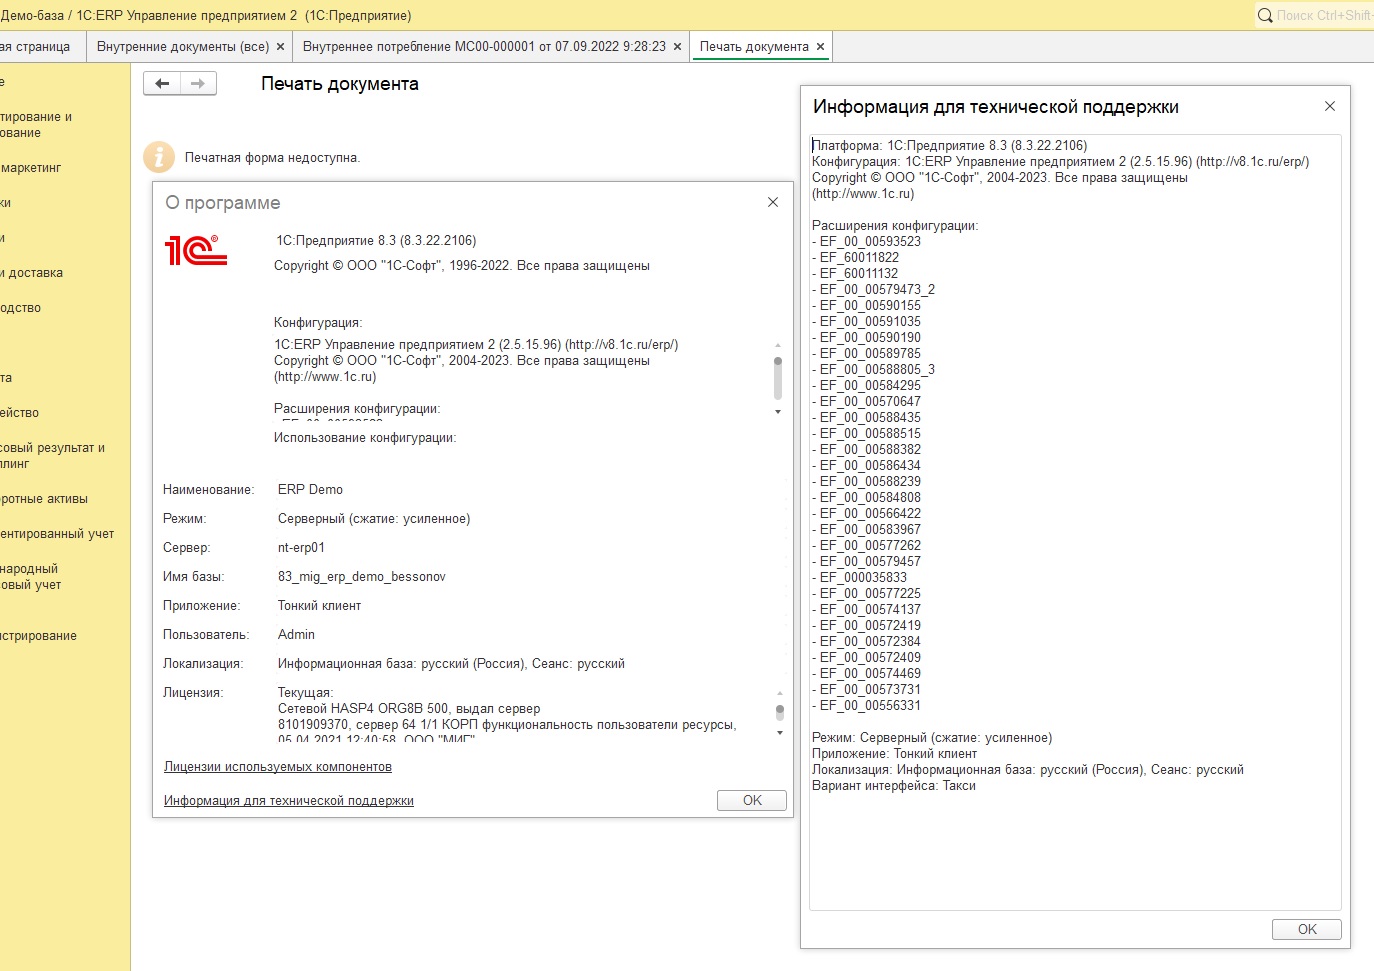Click 'Тонкий клиент' value in About dialog
Screen dimensions: 1374x971
coord(319,606)
